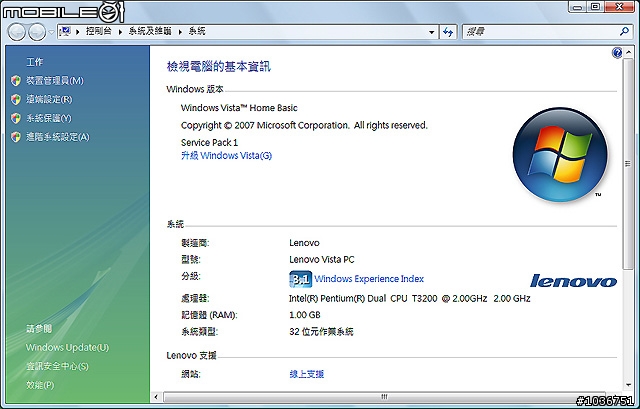Open the blue Help question mark icon
640x409 pixels.
click(x=617, y=52)
